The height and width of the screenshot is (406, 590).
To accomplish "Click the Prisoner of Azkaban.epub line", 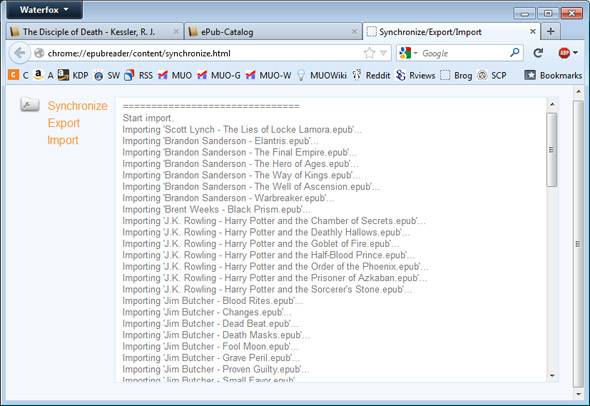I will [275, 278].
